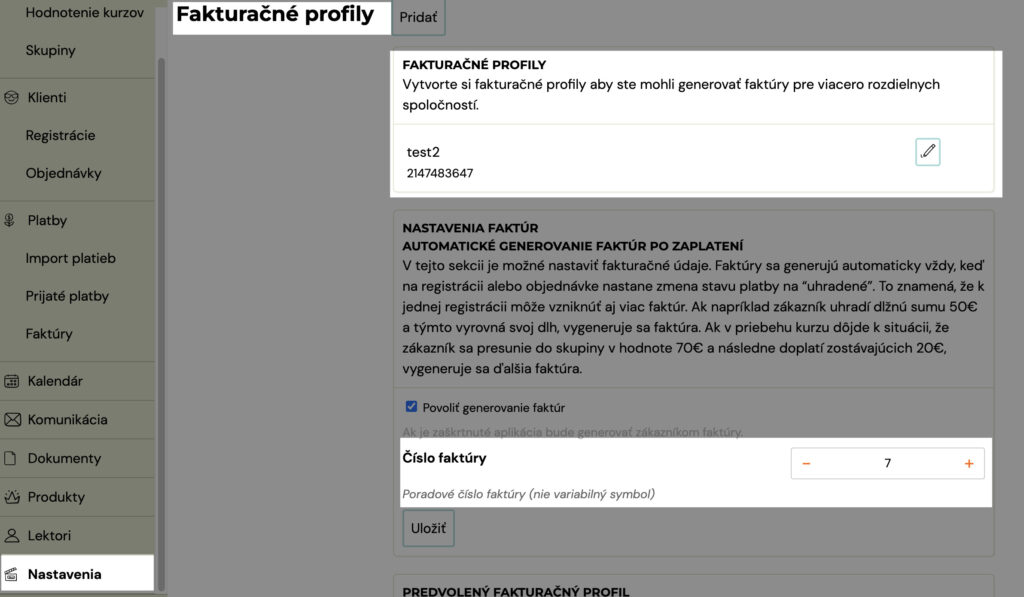
Task: Click the Komunikácia envelope icon
Action: click(x=12, y=420)
